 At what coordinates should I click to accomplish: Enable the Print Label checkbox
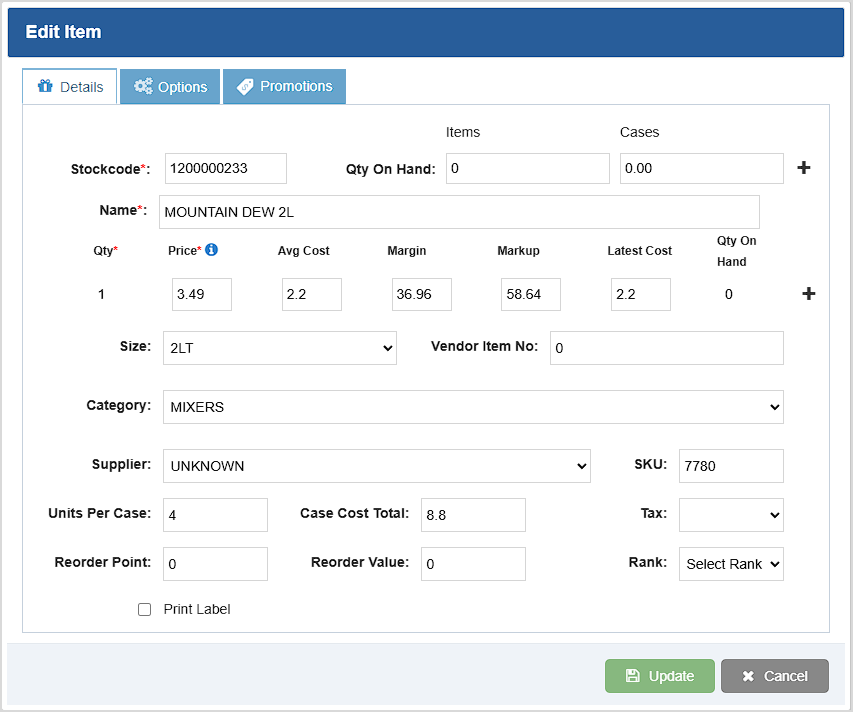[x=144, y=609]
